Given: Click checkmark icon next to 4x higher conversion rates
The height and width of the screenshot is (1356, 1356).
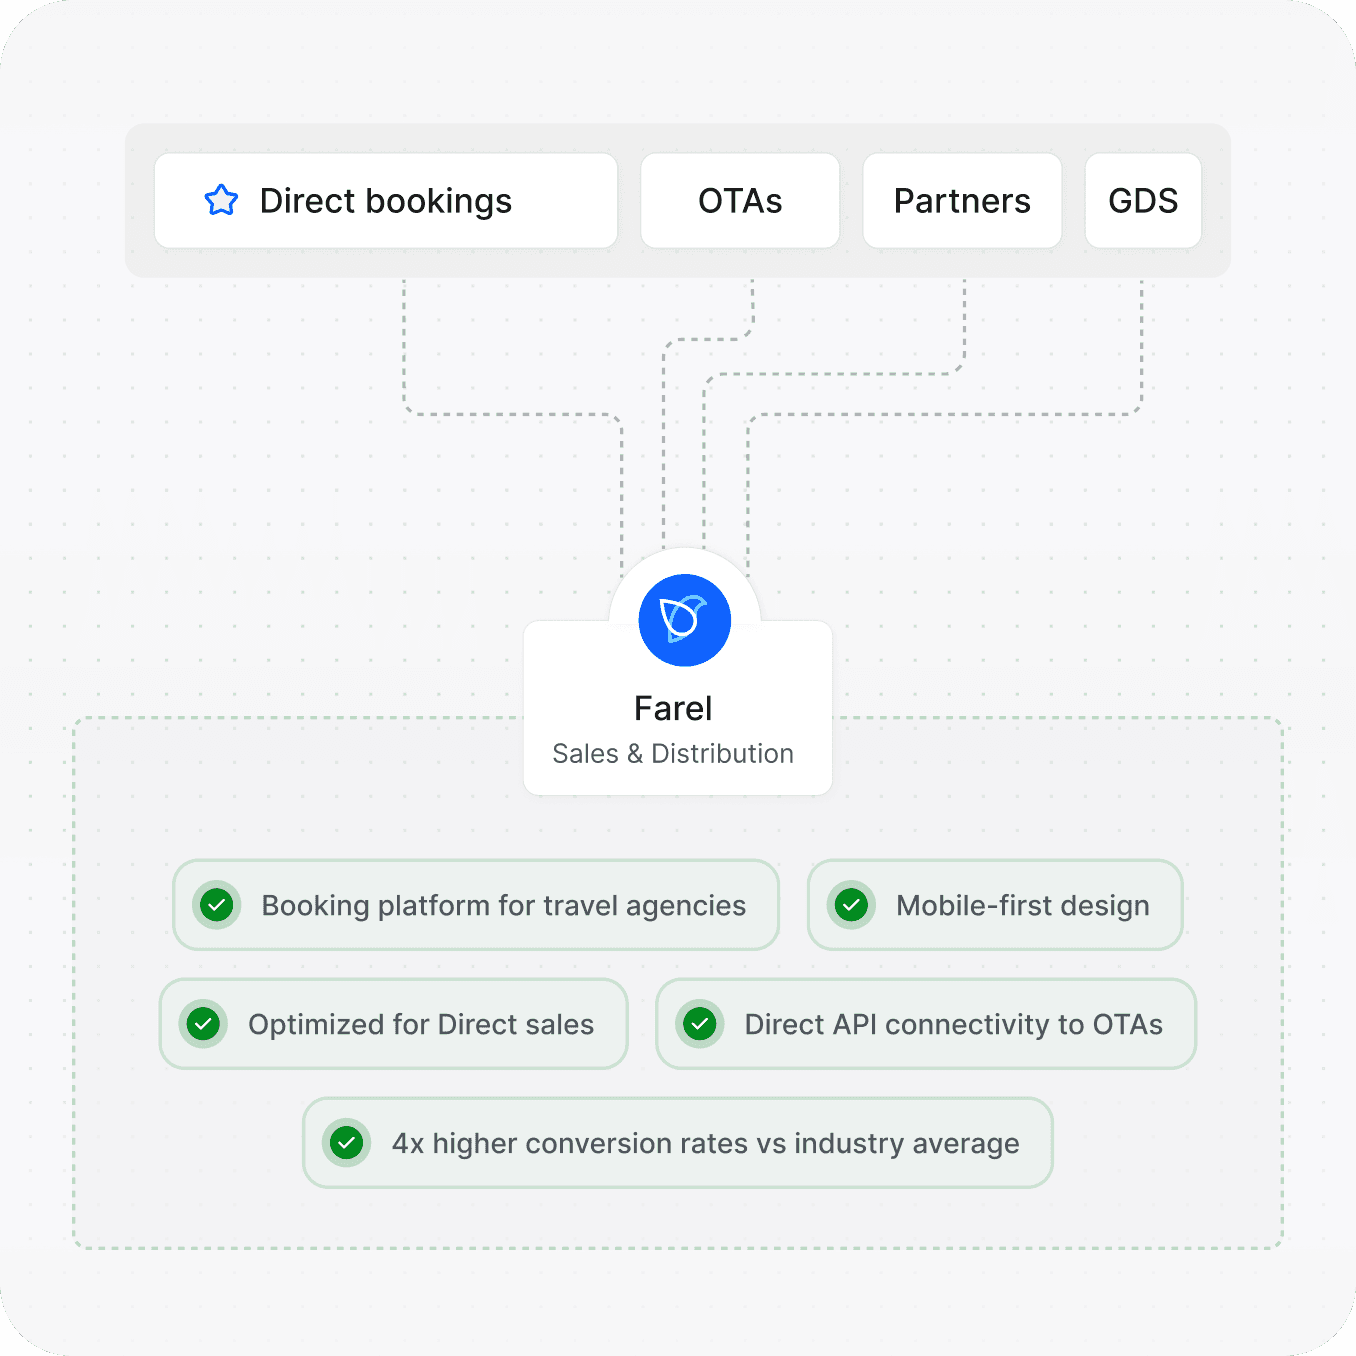Looking at the screenshot, I should pos(347,1143).
